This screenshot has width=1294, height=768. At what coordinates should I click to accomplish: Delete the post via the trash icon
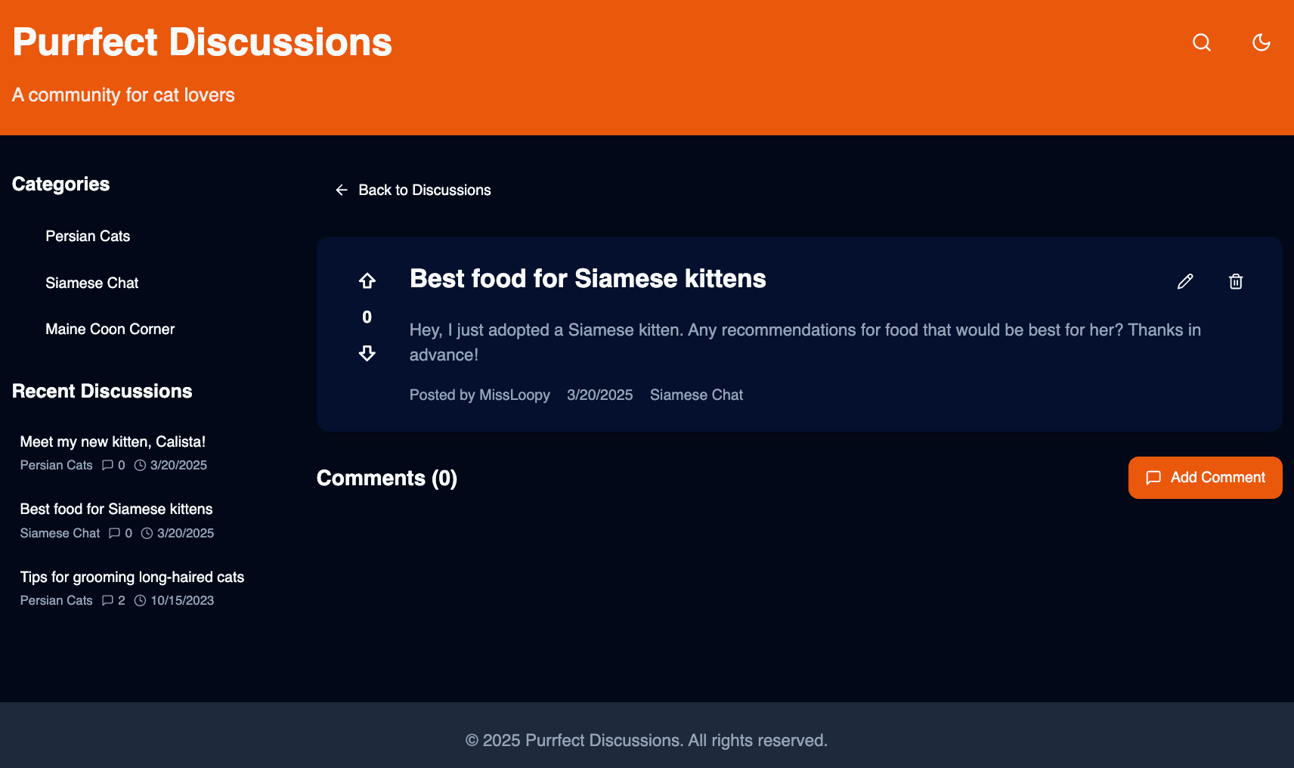[1235, 281]
